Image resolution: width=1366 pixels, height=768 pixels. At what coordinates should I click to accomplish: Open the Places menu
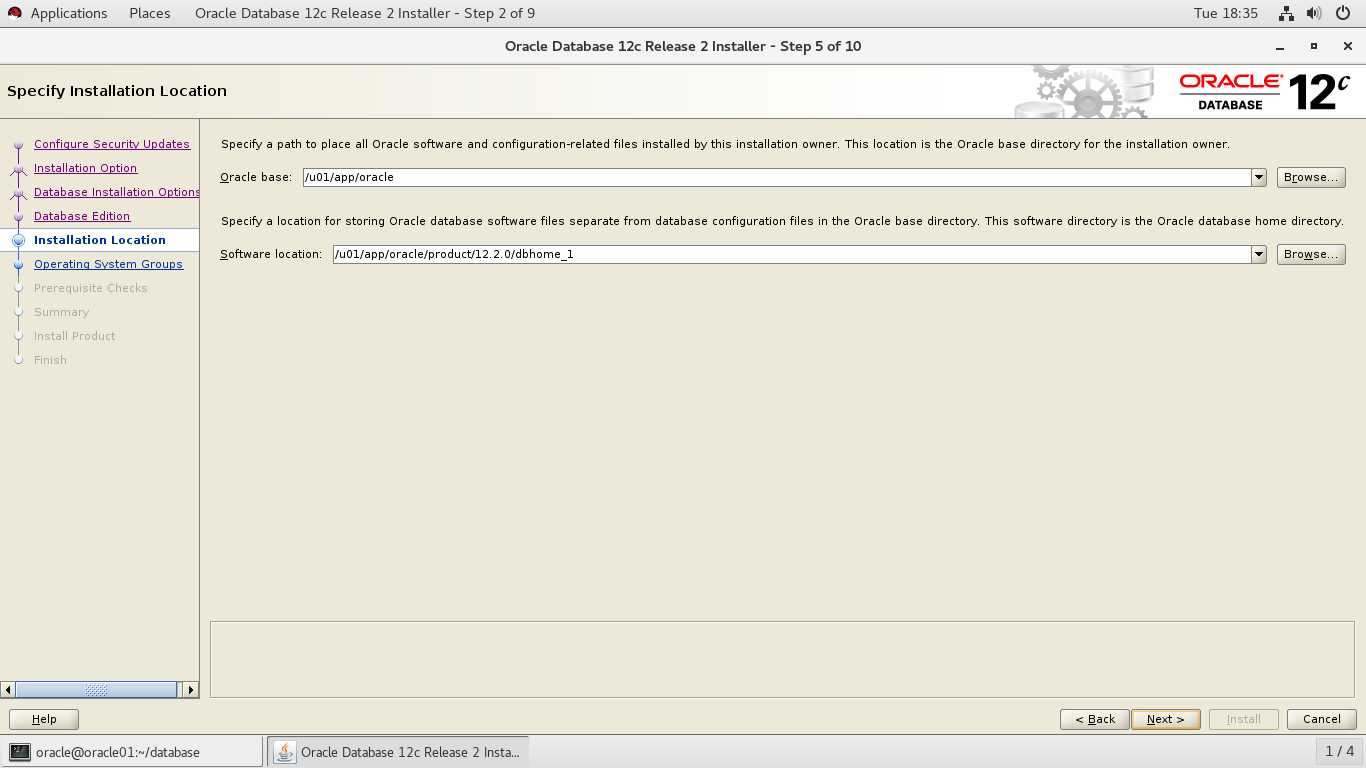[150, 13]
